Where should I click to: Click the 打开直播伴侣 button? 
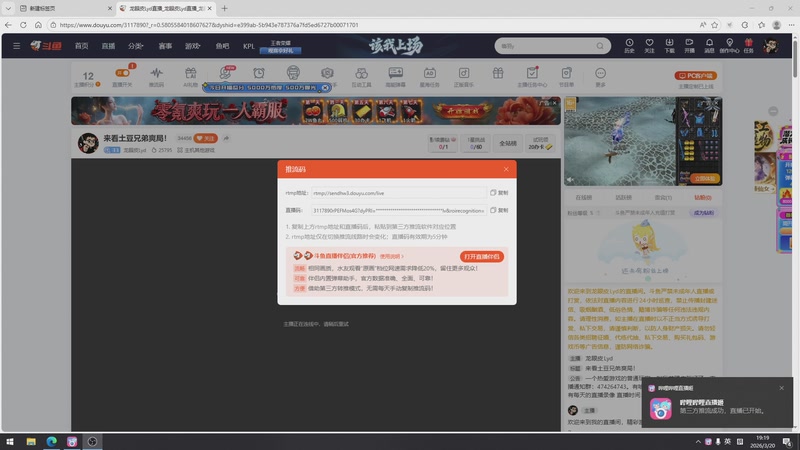(x=482, y=257)
